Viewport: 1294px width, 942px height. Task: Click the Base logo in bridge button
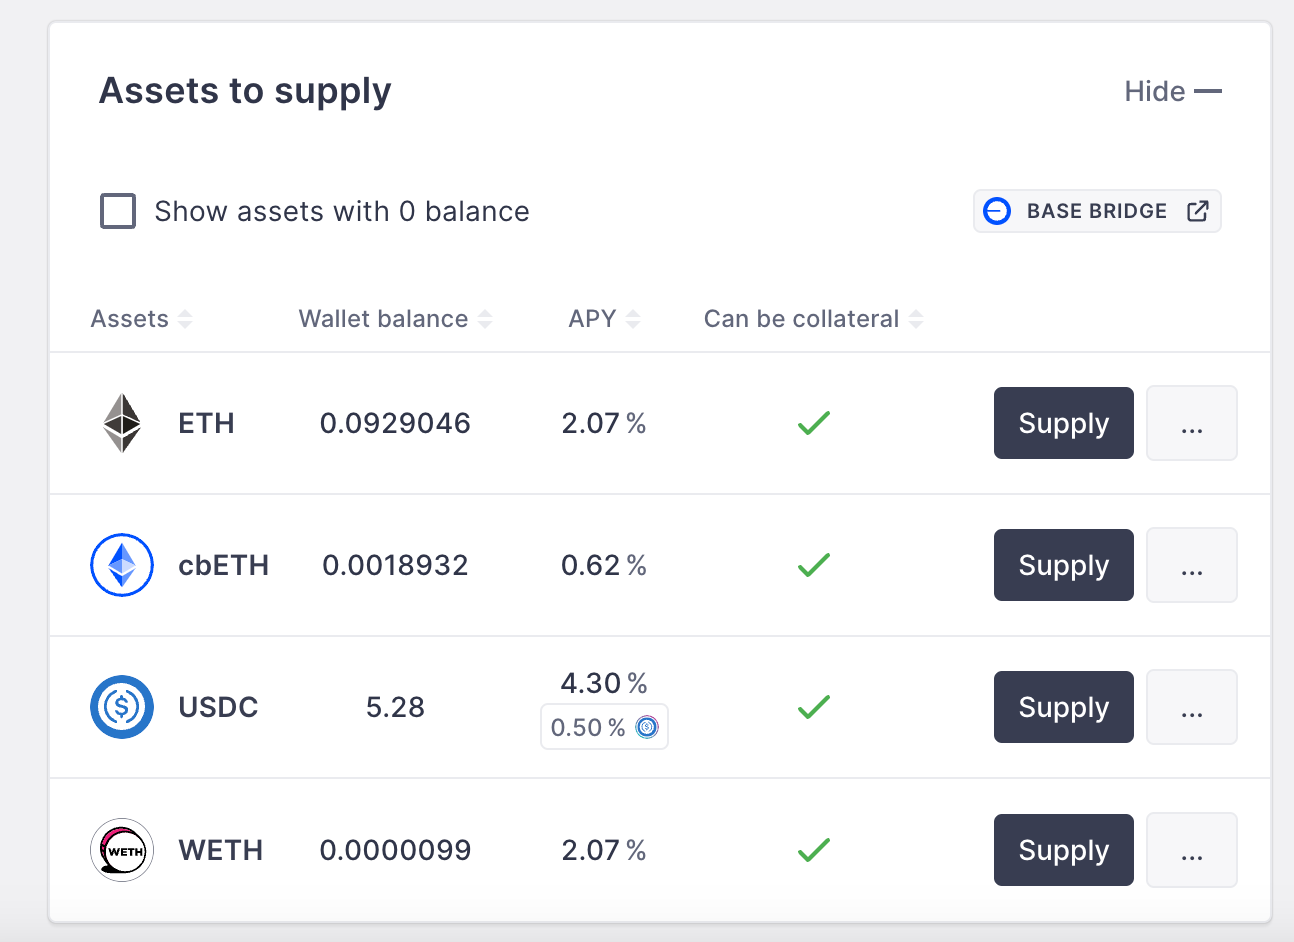click(997, 211)
